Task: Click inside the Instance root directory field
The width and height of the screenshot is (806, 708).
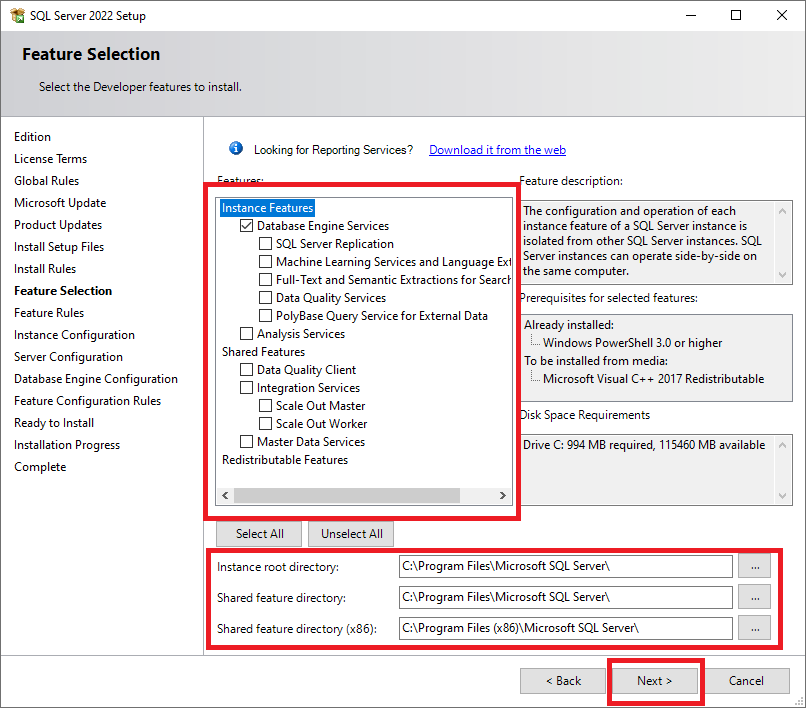Action: (x=565, y=566)
